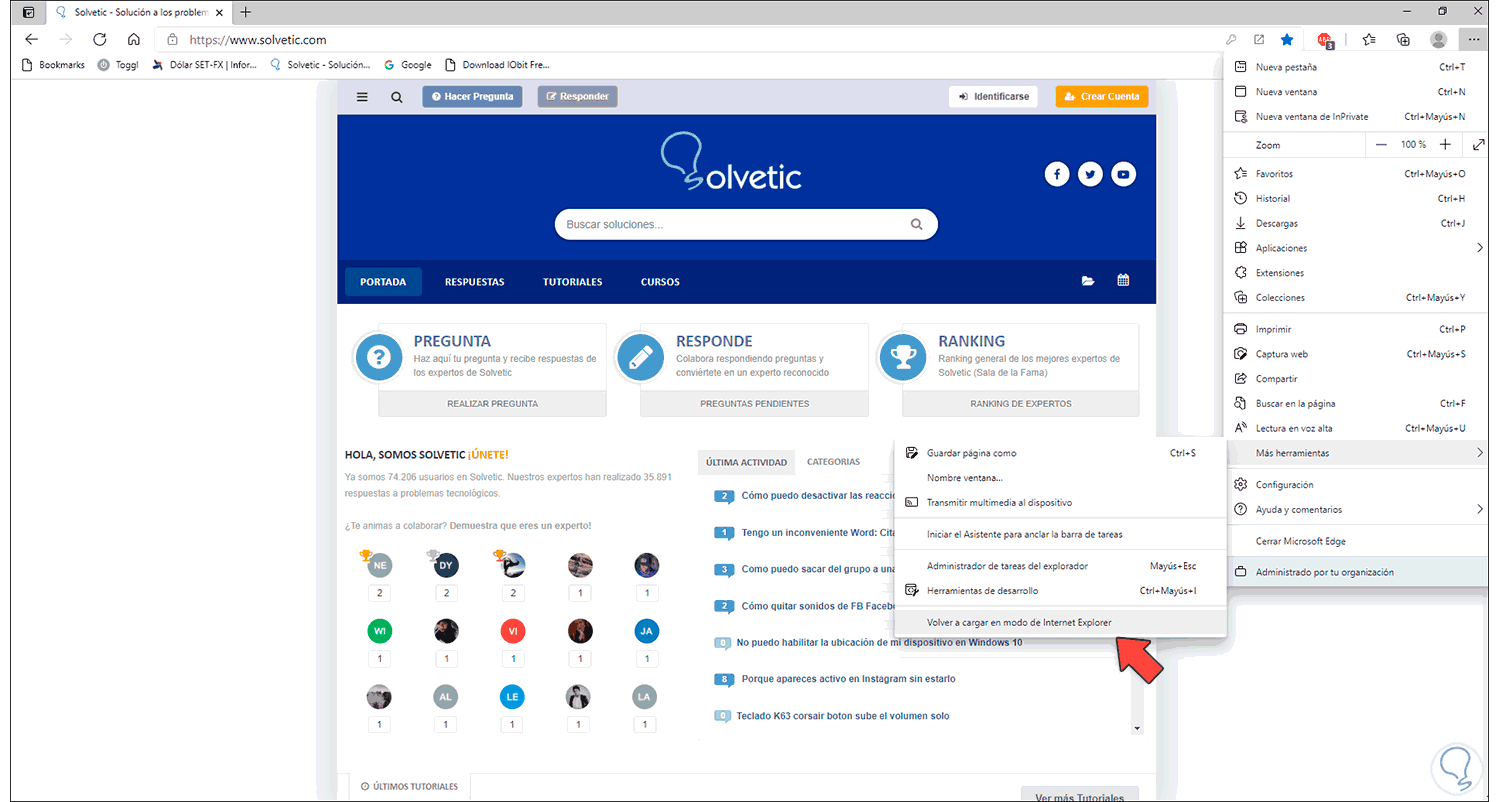Select Nueva ventana de InPrivate
The height and width of the screenshot is (802, 1500).
click(x=1357, y=117)
